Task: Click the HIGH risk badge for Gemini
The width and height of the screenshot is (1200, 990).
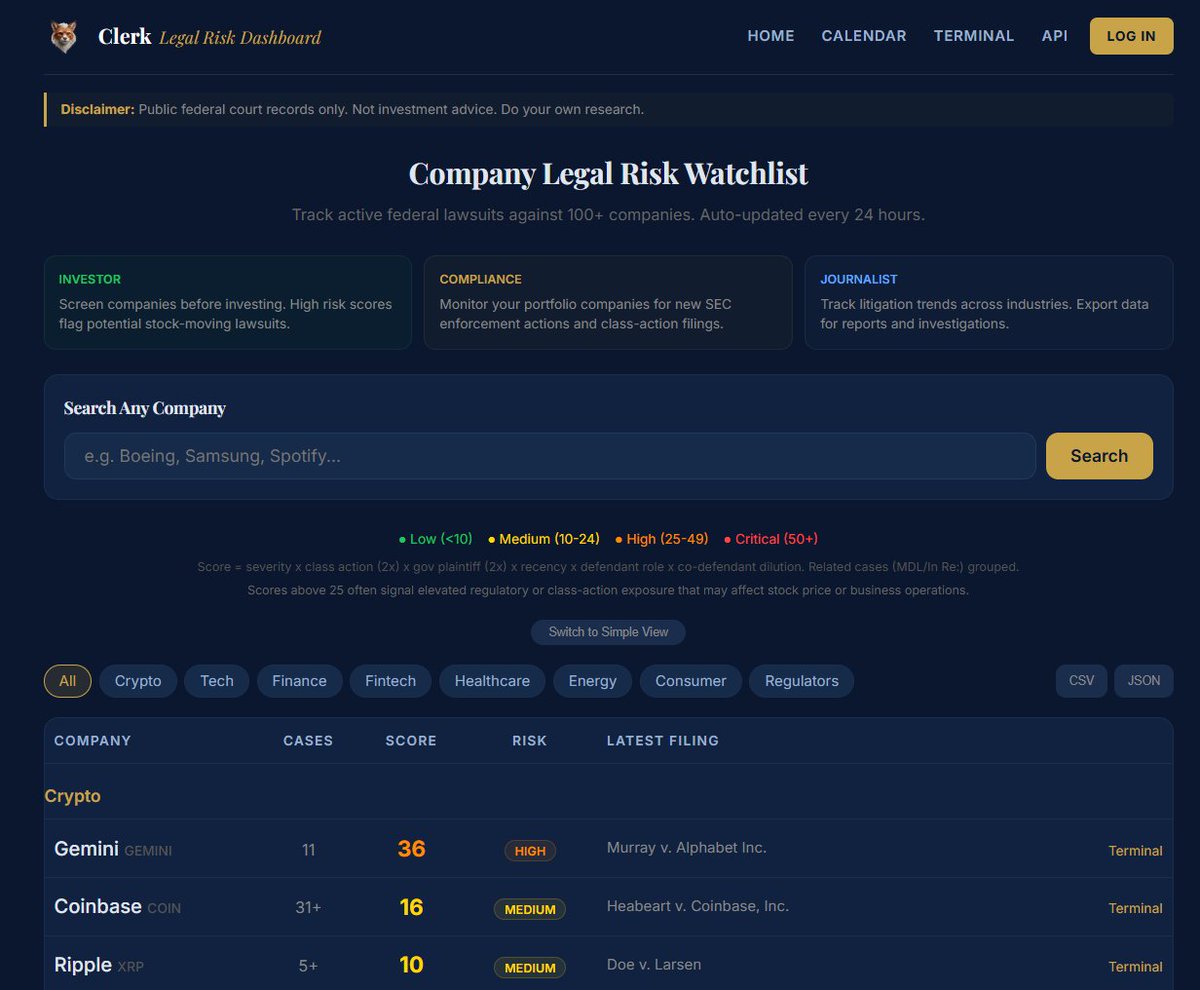Action: [x=530, y=851]
